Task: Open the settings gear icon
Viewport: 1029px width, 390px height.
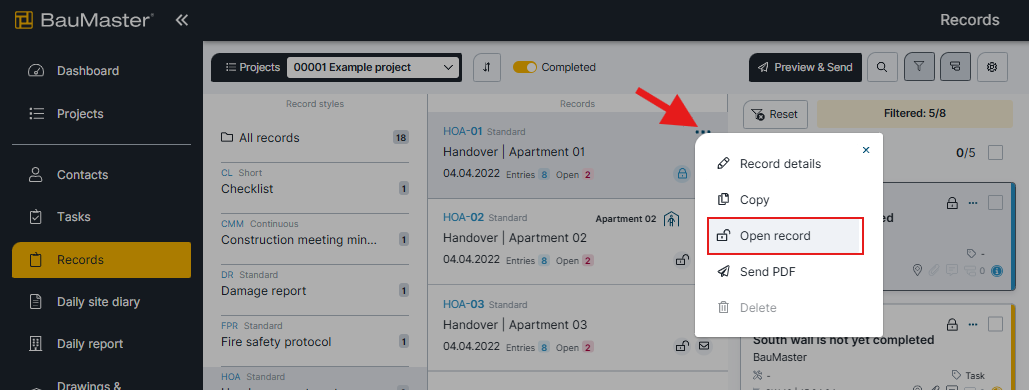Action: (x=992, y=67)
